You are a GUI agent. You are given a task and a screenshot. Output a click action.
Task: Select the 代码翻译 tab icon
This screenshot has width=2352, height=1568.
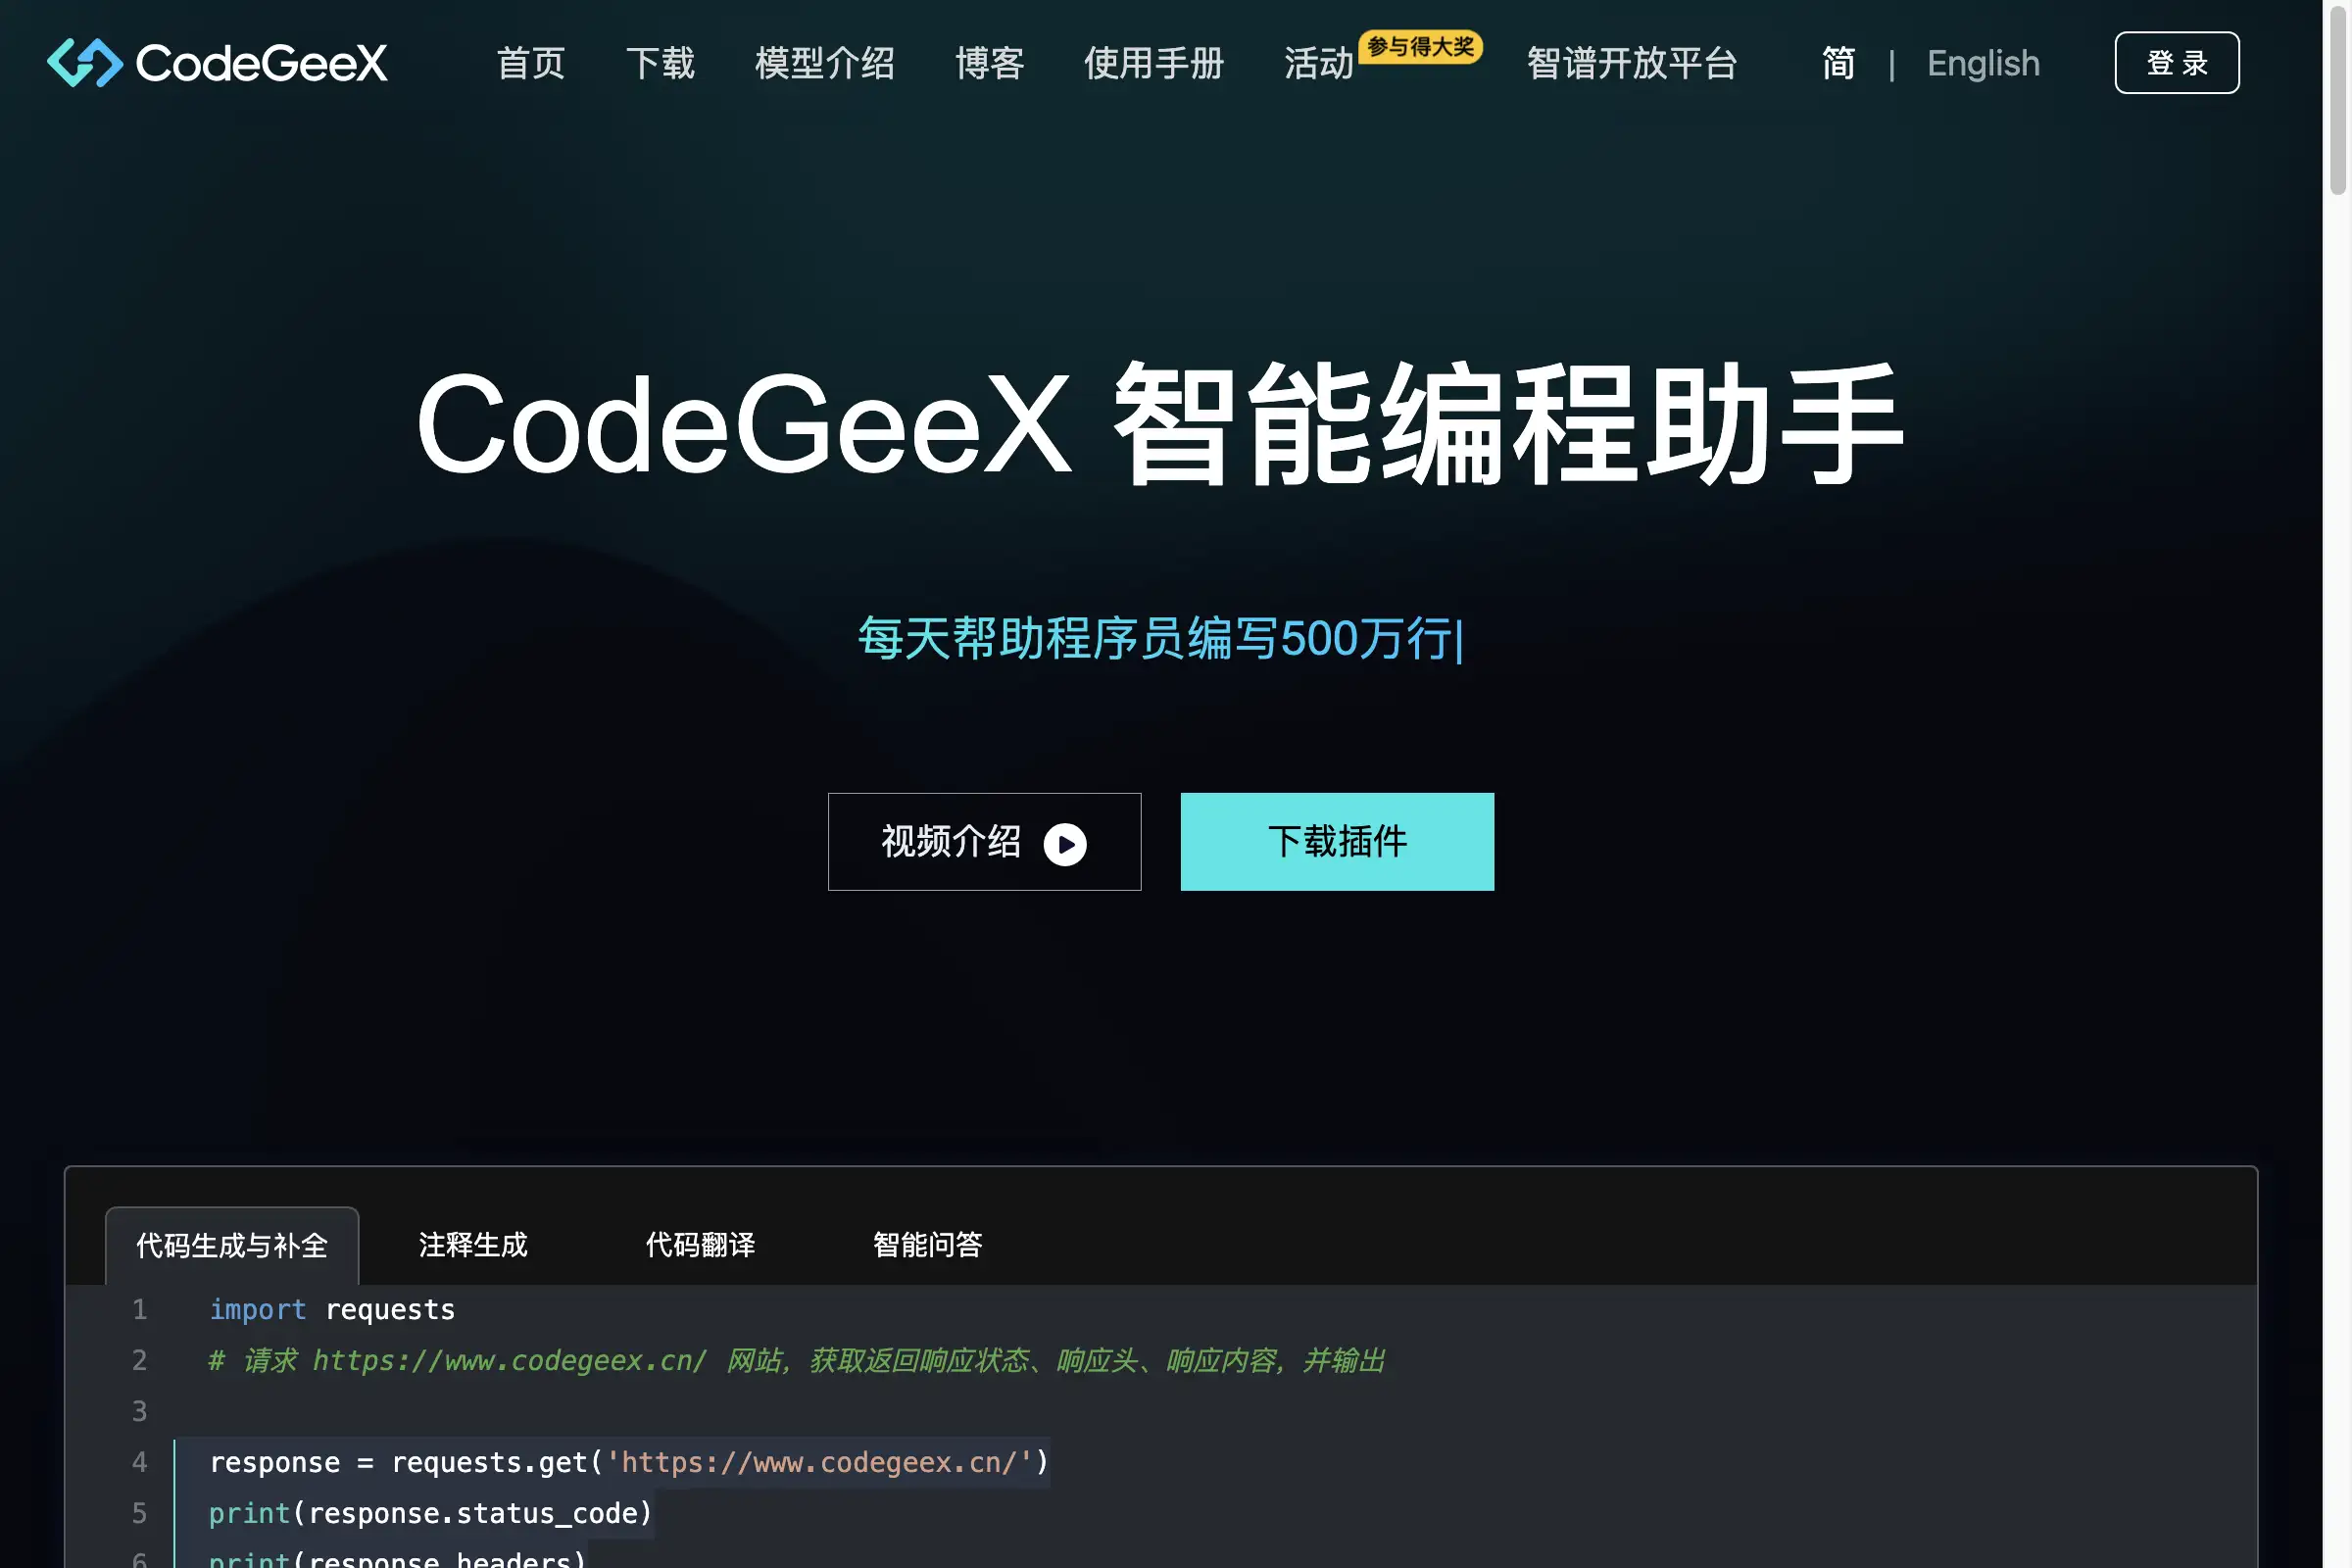click(x=700, y=1245)
